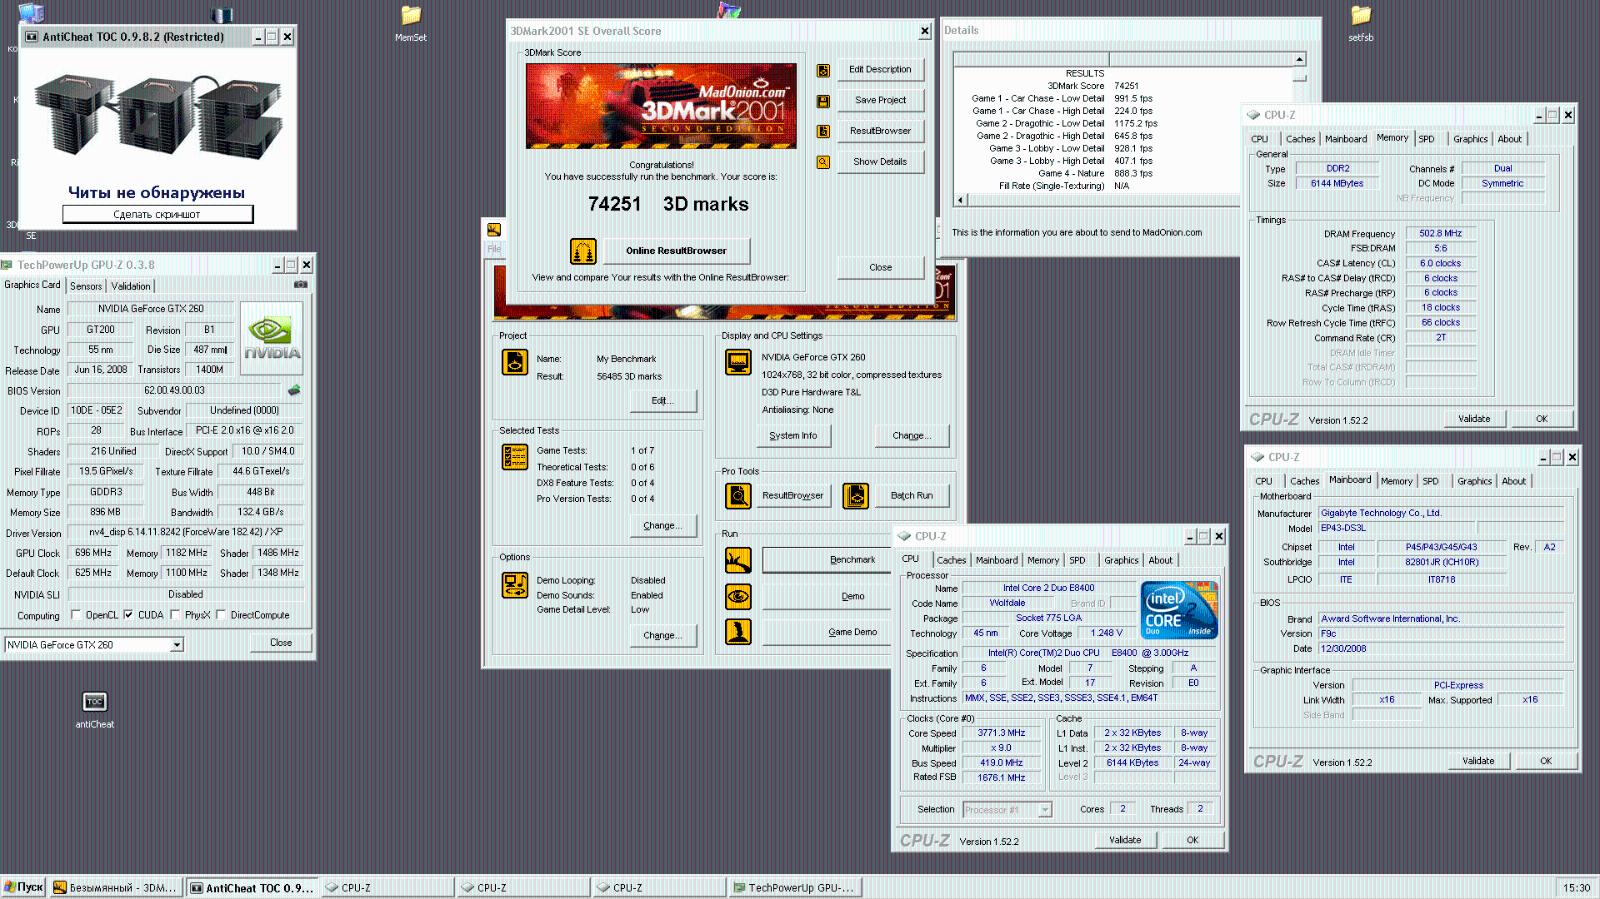The height and width of the screenshot is (899, 1600).
Task: Toggle PhysX checkbox in GPU-Z
Action: 175,615
